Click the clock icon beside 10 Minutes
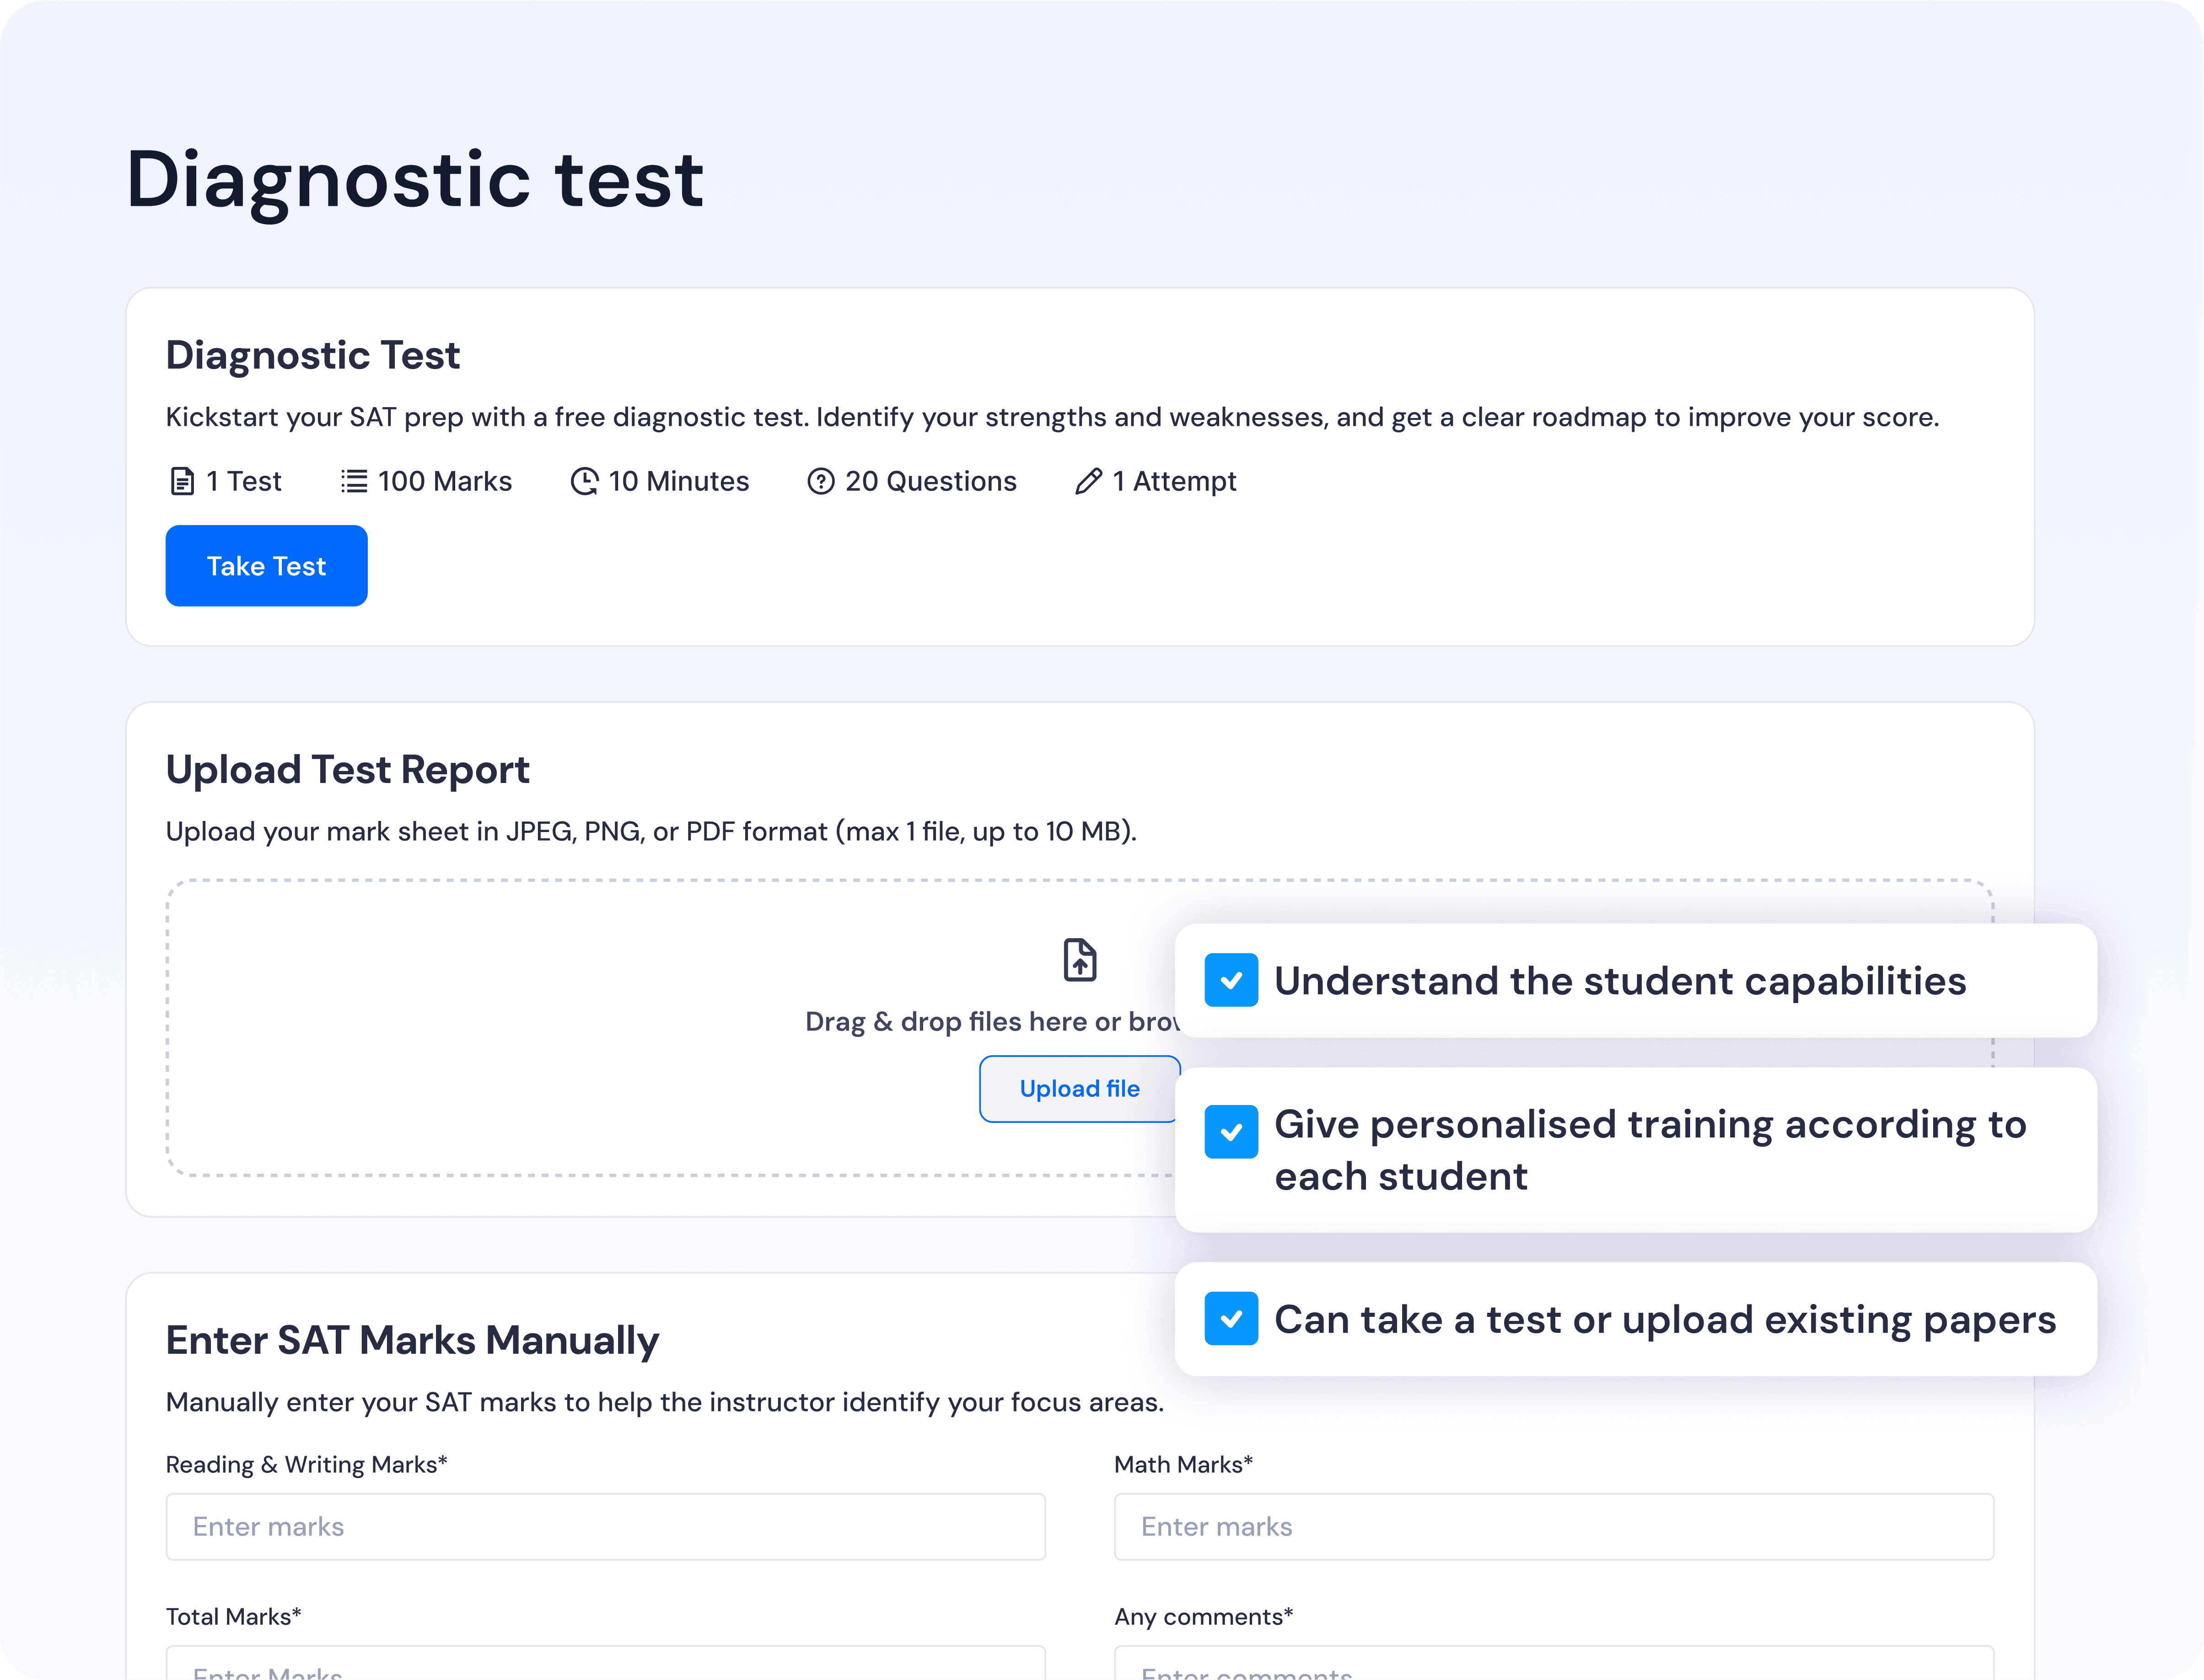This screenshot has height=1680, width=2204. point(584,482)
